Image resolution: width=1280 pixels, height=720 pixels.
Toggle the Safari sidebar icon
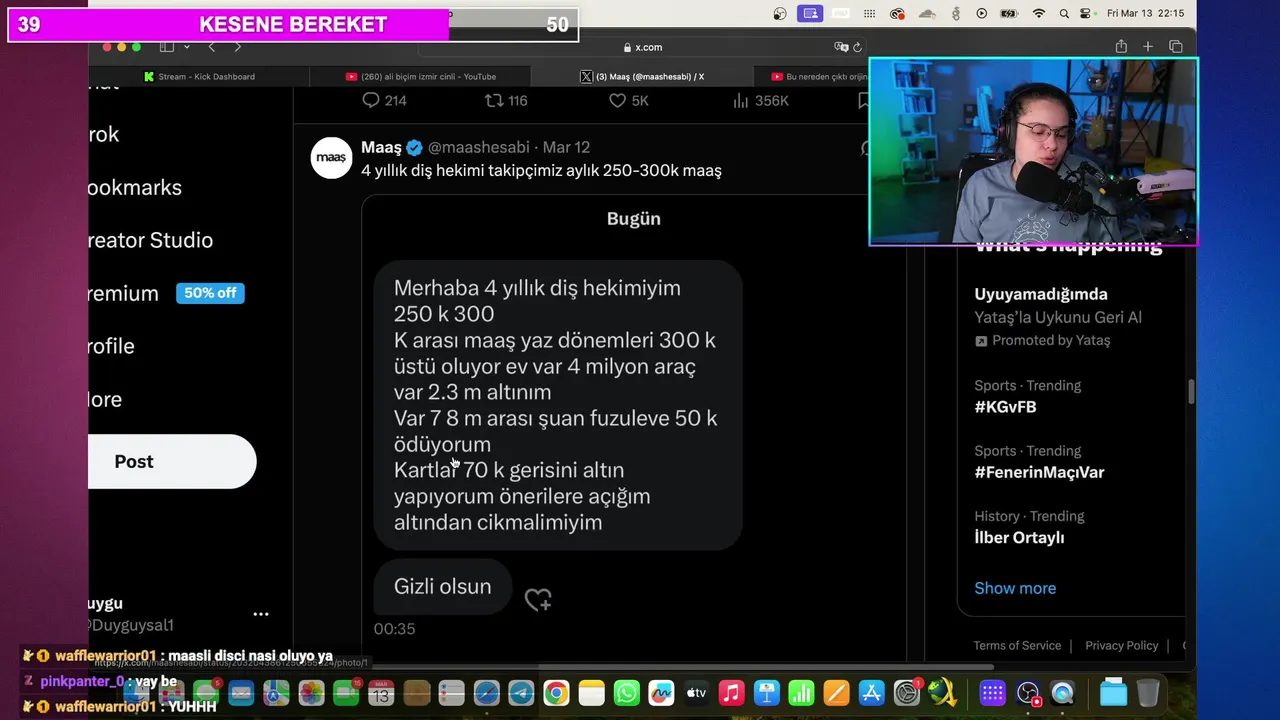point(167,47)
